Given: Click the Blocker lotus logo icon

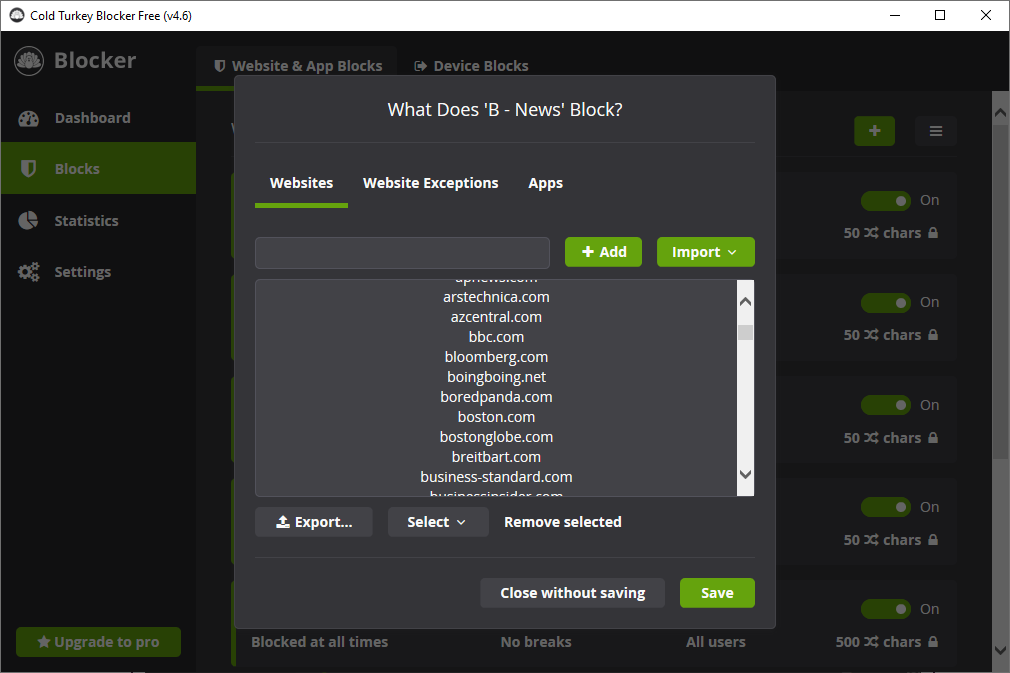Looking at the screenshot, I should coord(29,61).
